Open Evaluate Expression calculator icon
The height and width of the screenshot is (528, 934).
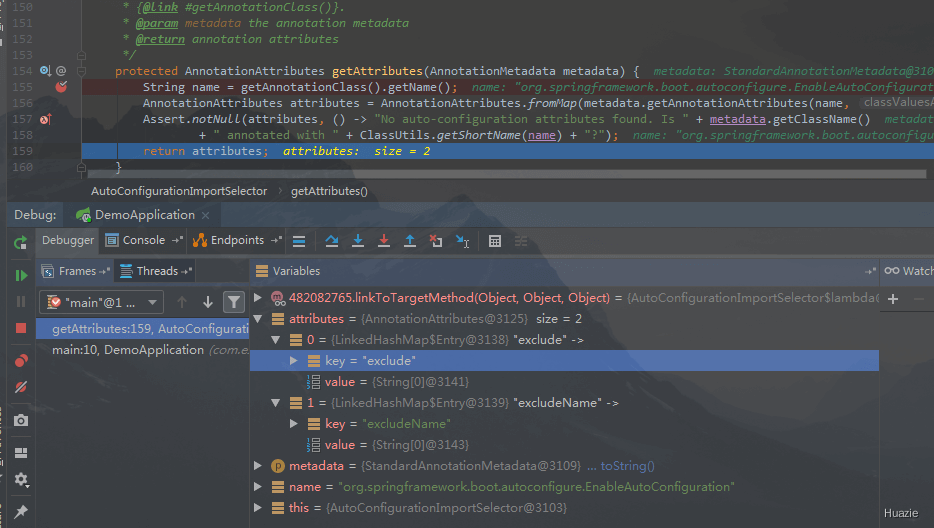[x=494, y=241]
